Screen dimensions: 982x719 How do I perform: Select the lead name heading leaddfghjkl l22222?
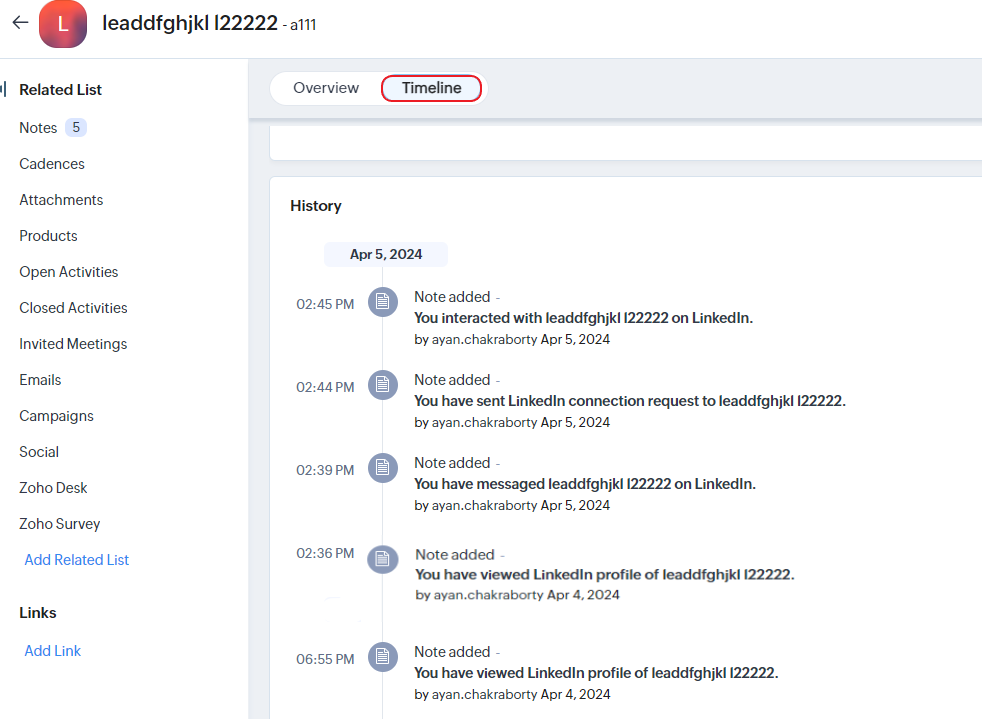coord(190,23)
